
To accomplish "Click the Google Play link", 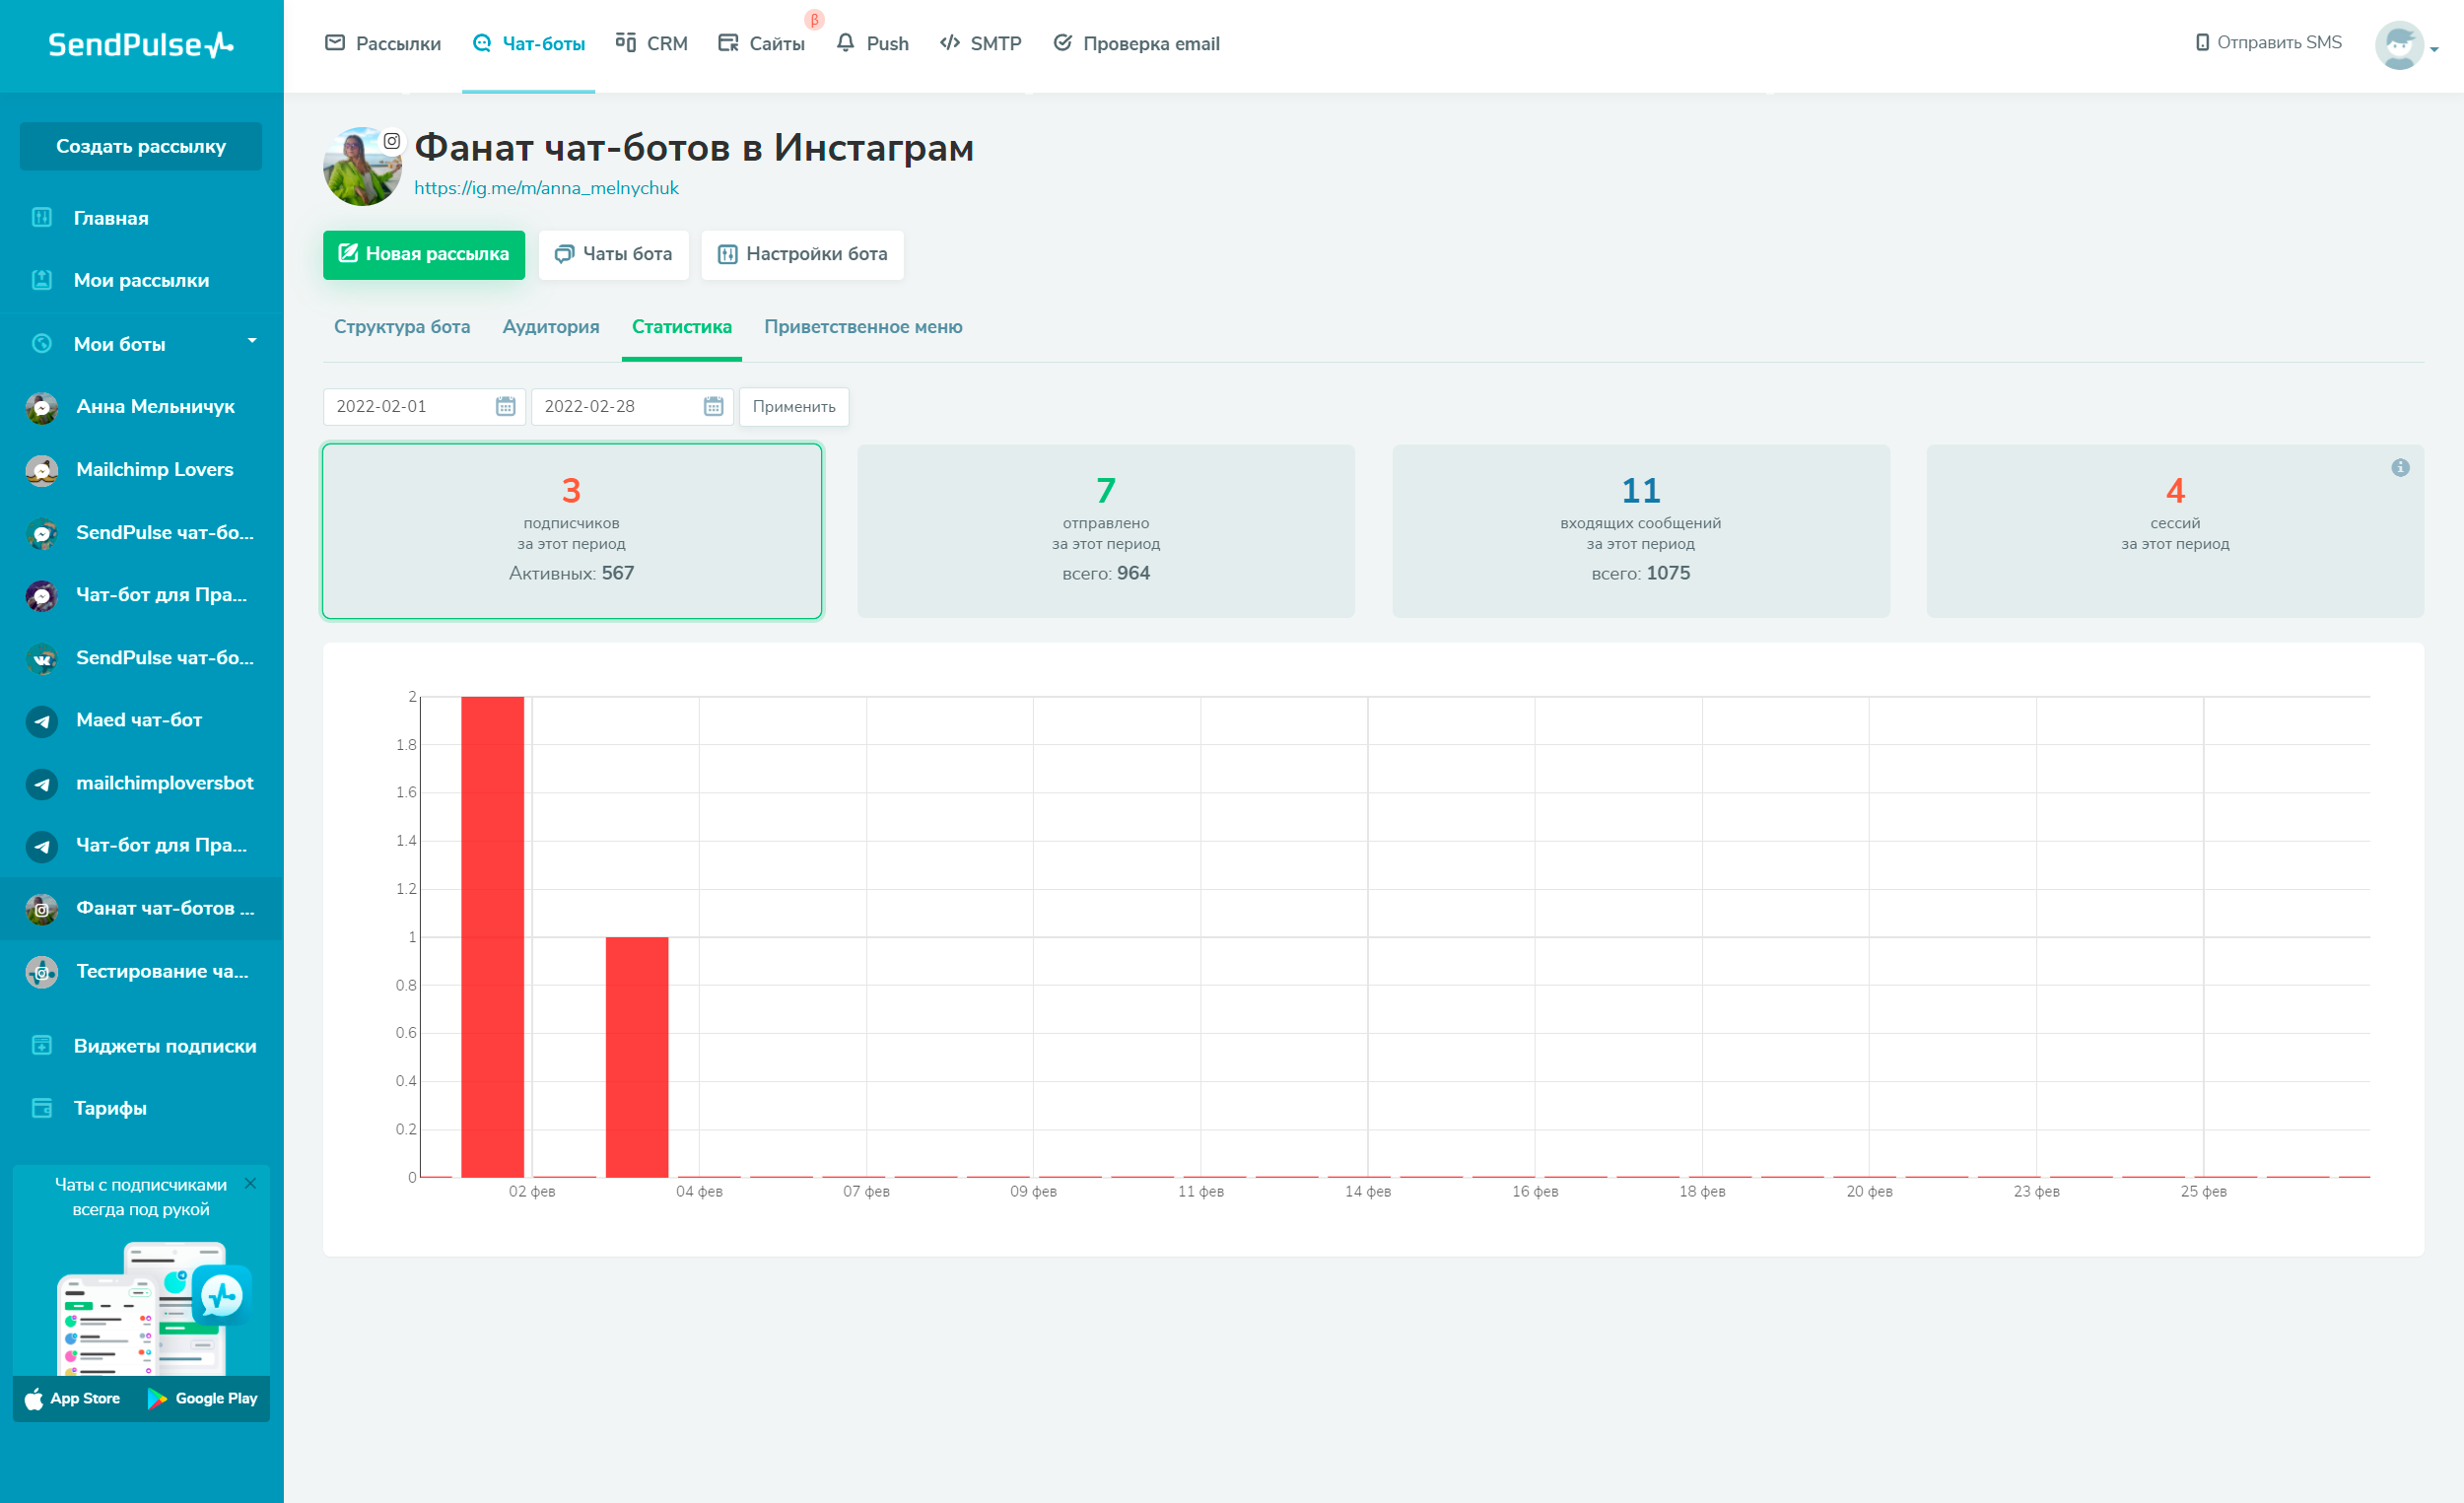I will click(203, 1399).
